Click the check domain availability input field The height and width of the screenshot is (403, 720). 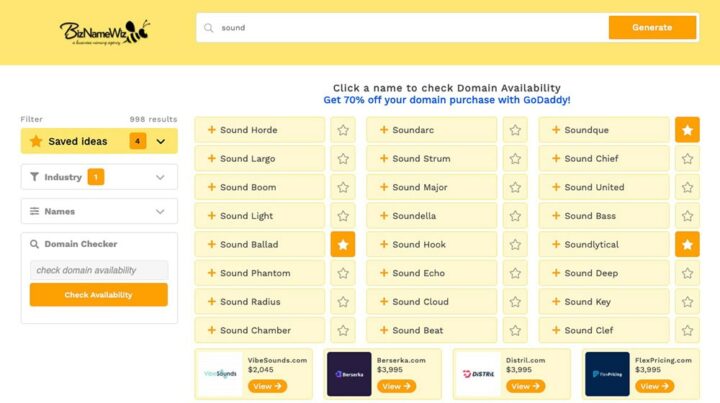(99, 270)
